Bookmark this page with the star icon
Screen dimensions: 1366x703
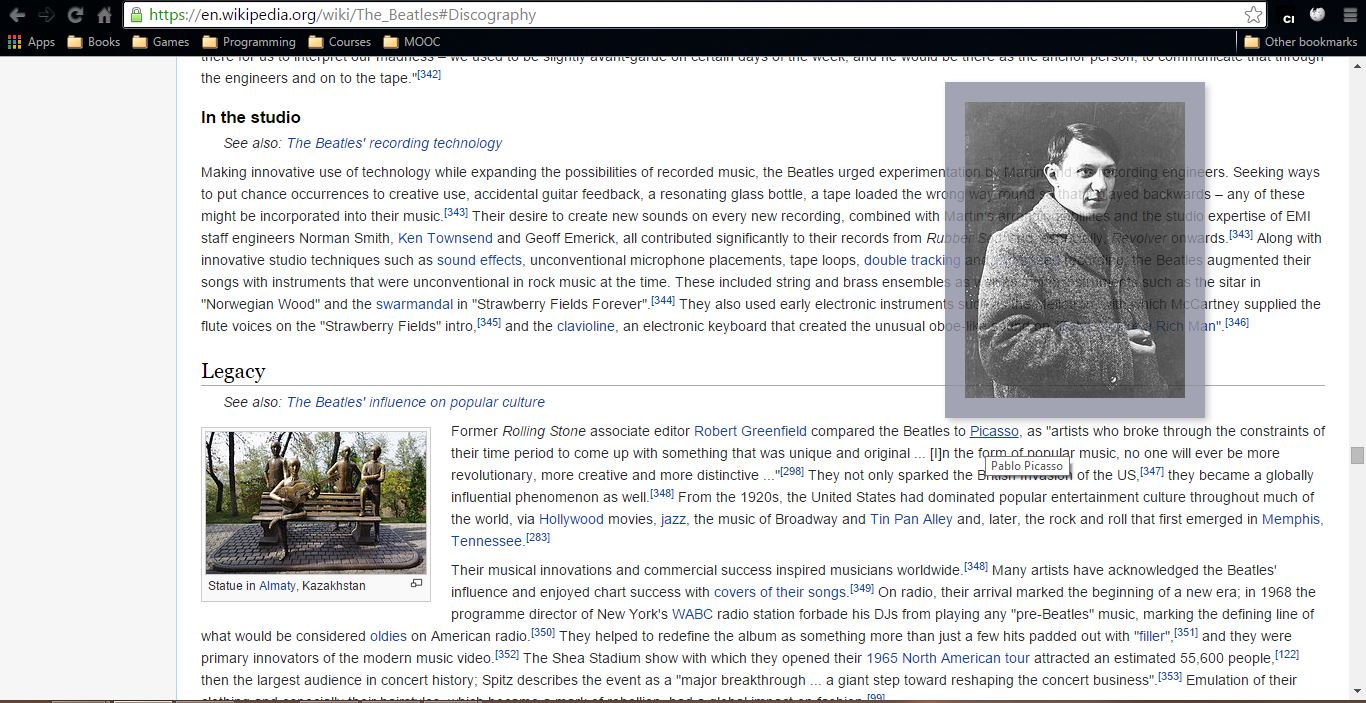click(1253, 15)
